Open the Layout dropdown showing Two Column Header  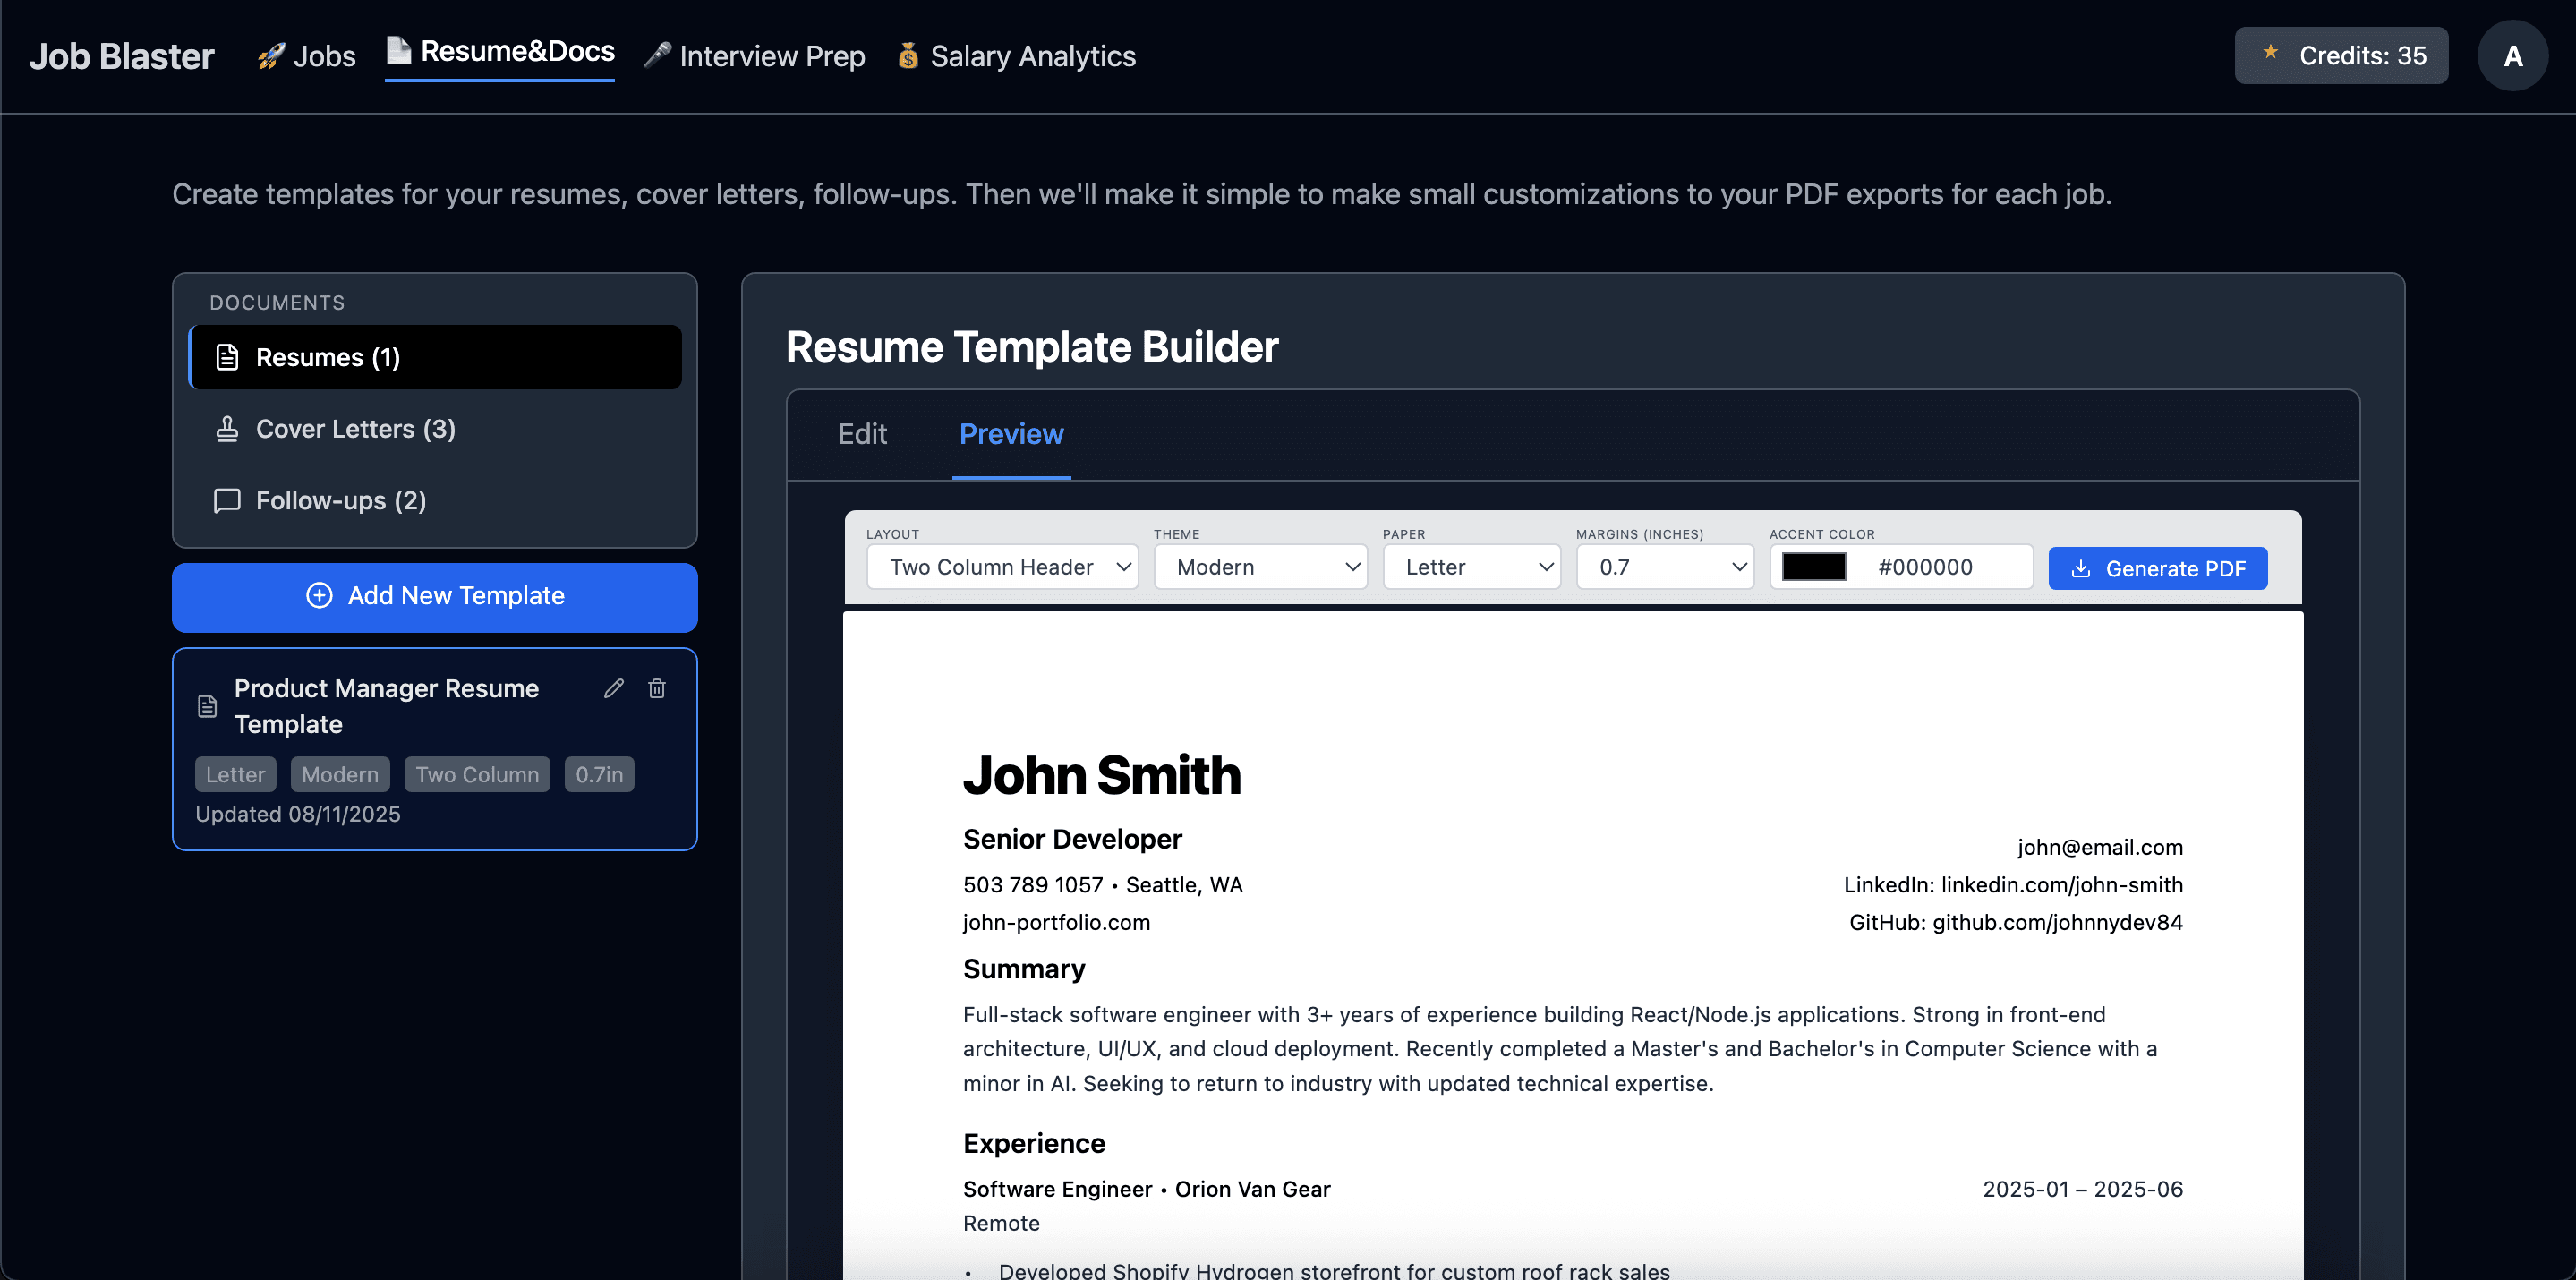[1002, 567]
